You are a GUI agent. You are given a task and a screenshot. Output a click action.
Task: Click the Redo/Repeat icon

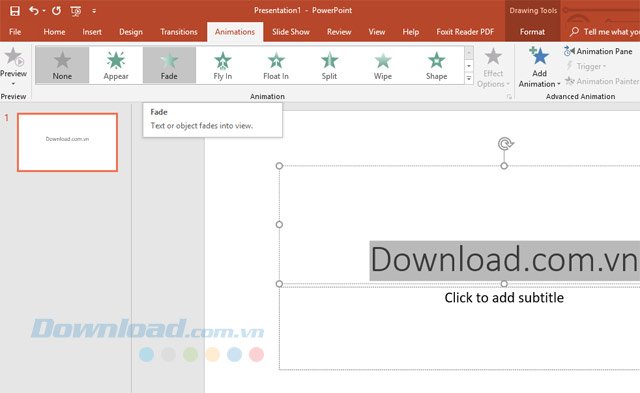[x=56, y=11]
